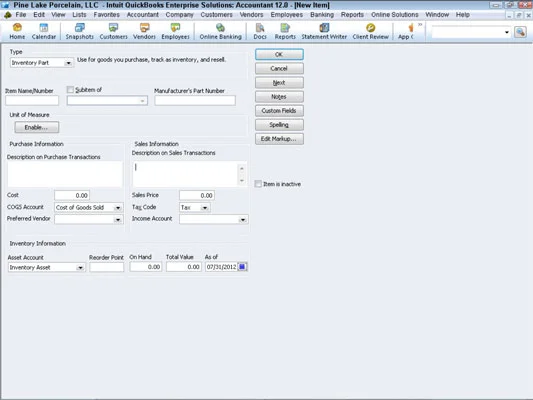
Task: Toggle the Subitem of checkbox
Action: [70, 90]
